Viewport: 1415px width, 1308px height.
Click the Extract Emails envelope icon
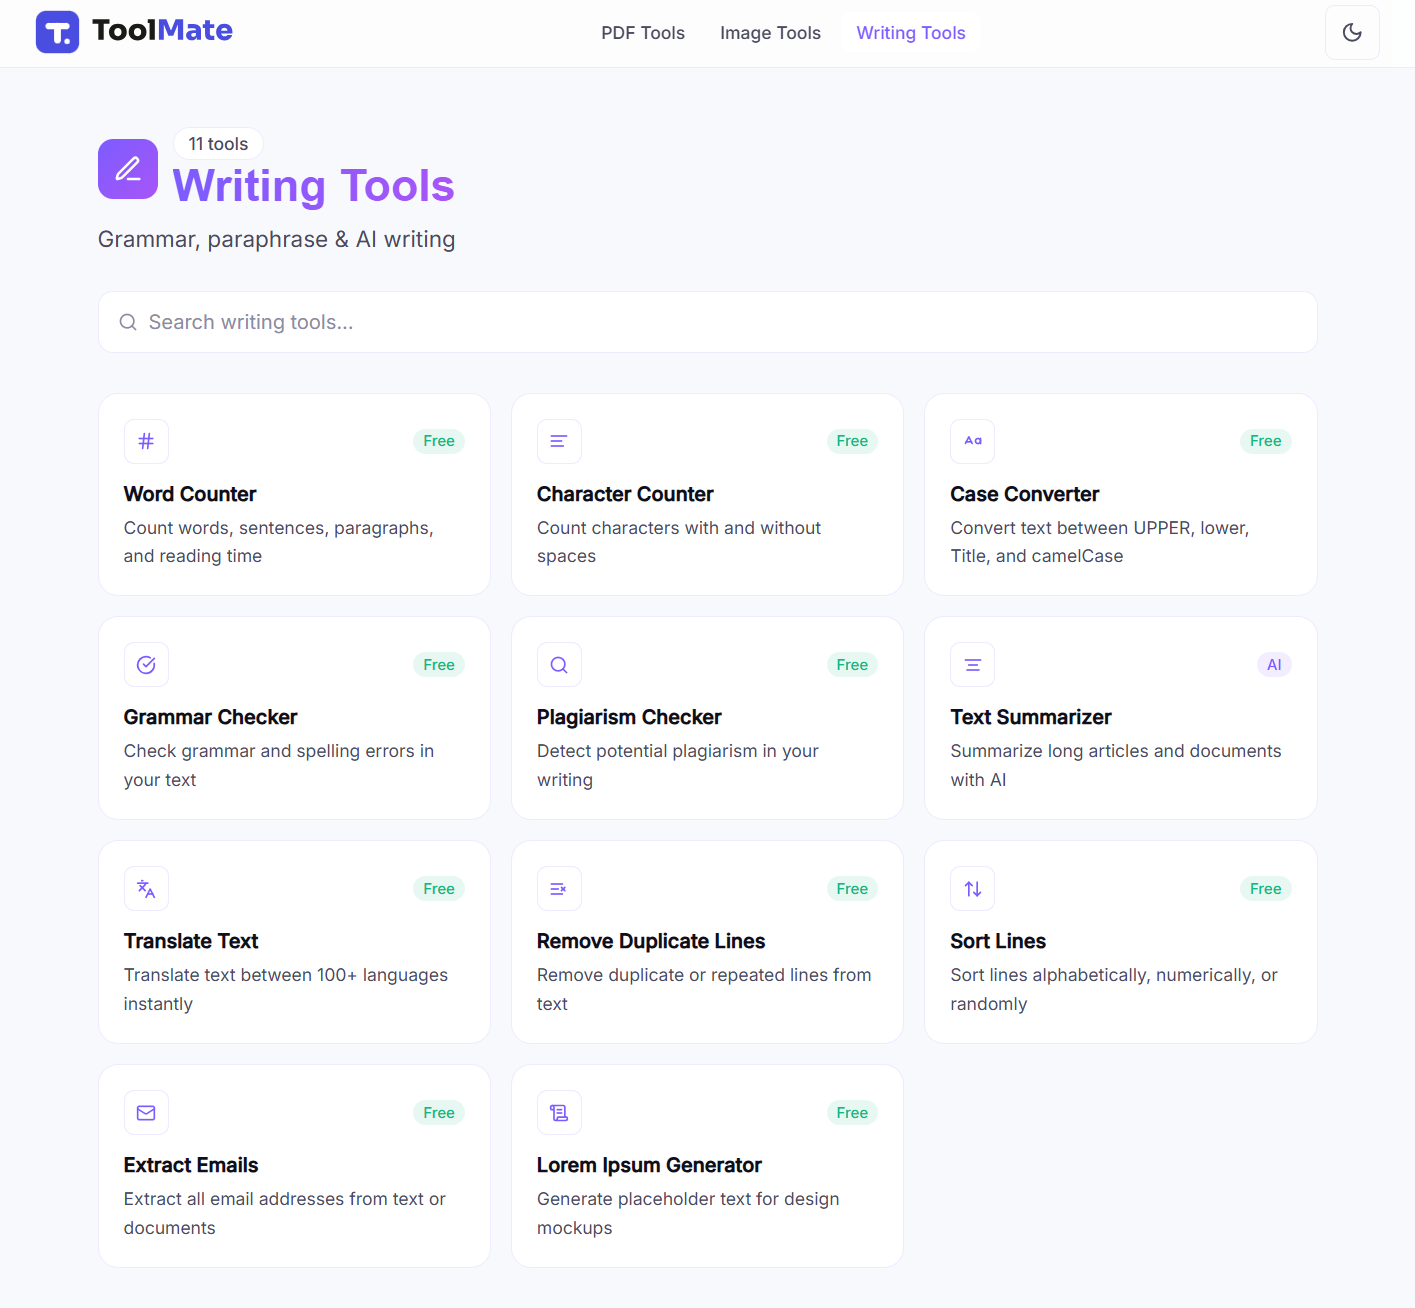click(x=146, y=1113)
